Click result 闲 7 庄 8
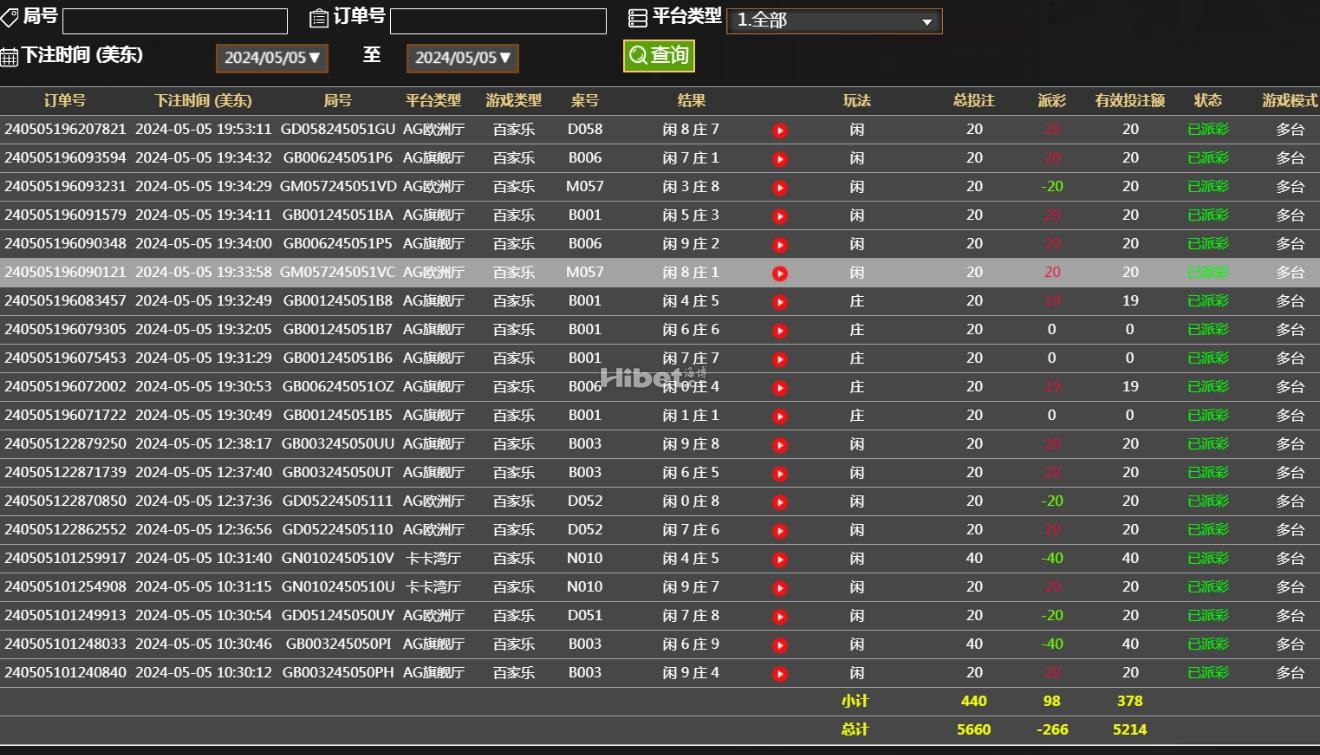Image resolution: width=1320 pixels, height=755 pixels. tap(691, 615)
